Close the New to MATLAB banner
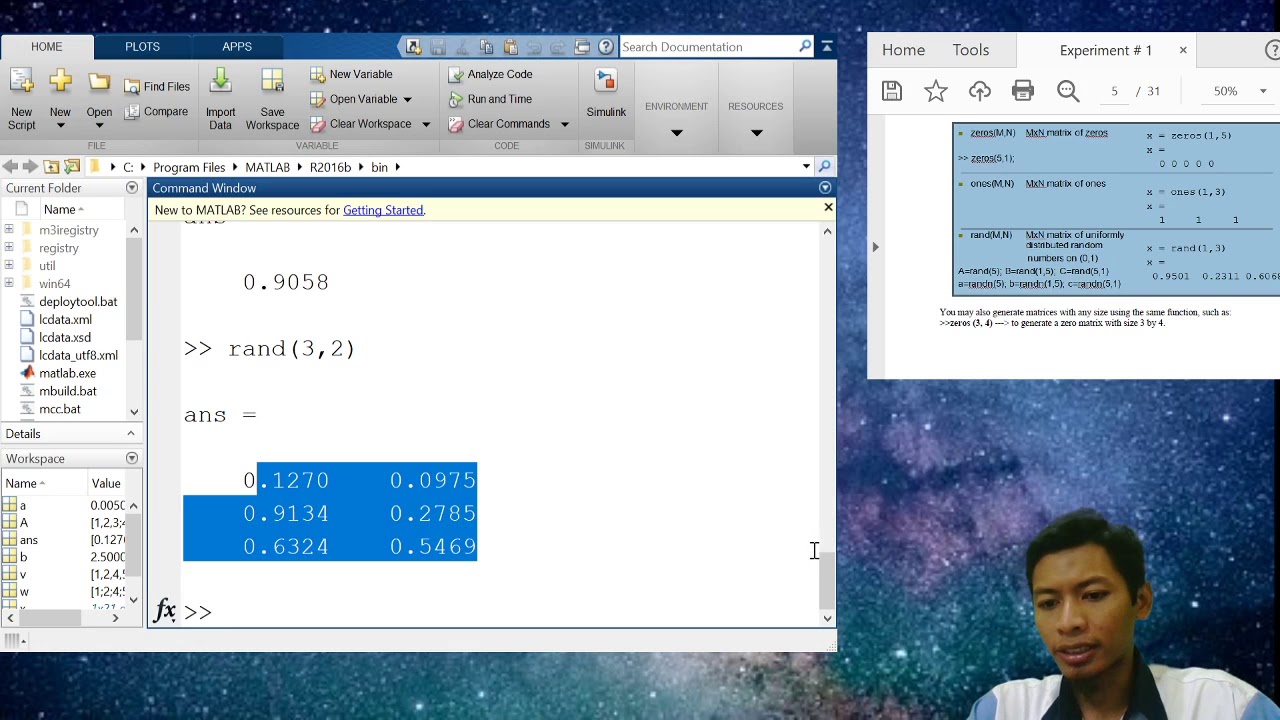Image resolution: width=1280 pixels, height=720 pixels. (x=828, y=207)
